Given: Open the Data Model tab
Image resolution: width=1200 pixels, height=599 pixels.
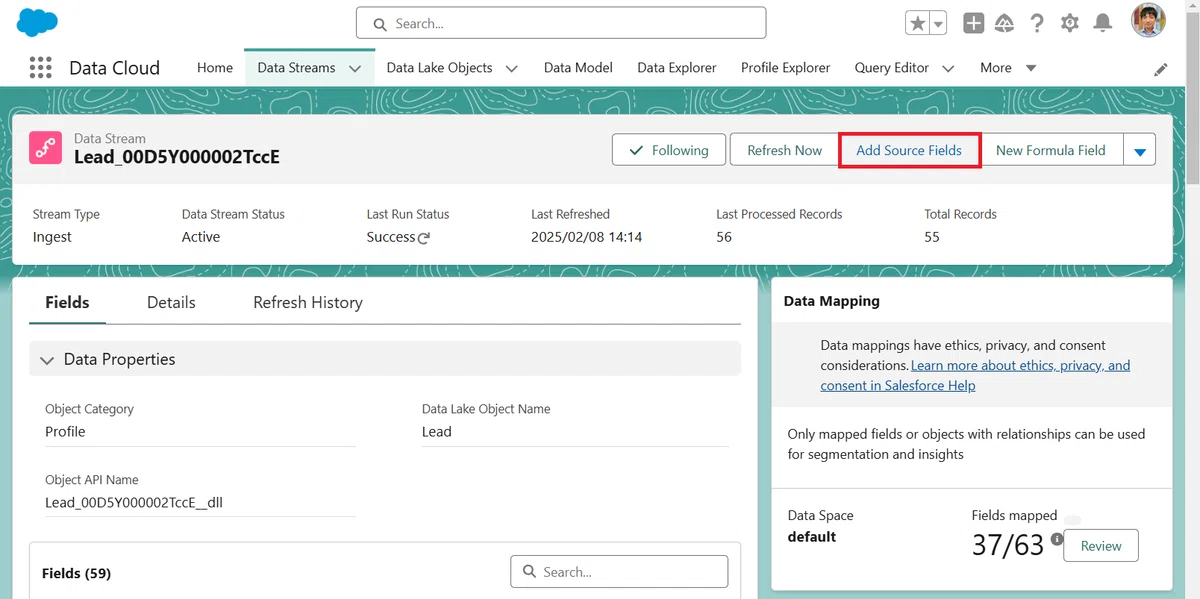Looking at the screenshot, I should pyautogui.click(x=578, y=68).
